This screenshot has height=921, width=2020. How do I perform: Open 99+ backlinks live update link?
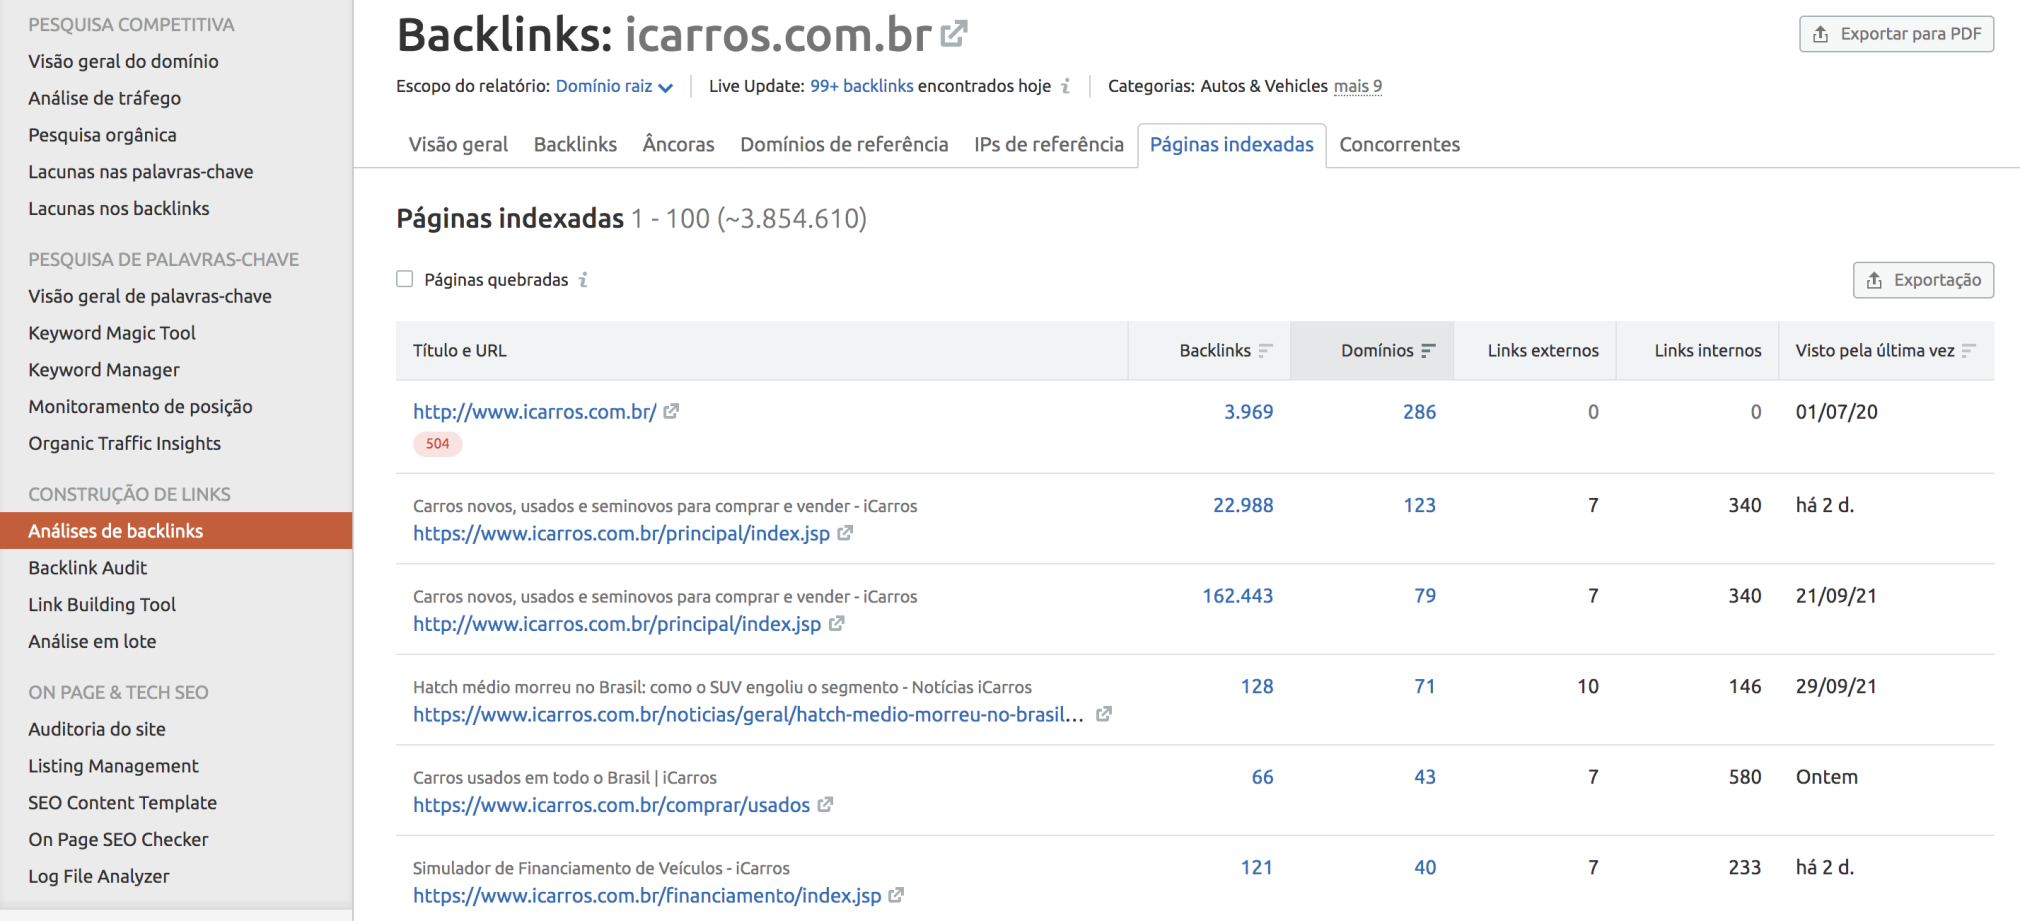pyautogui.click(x=861, y=87)
